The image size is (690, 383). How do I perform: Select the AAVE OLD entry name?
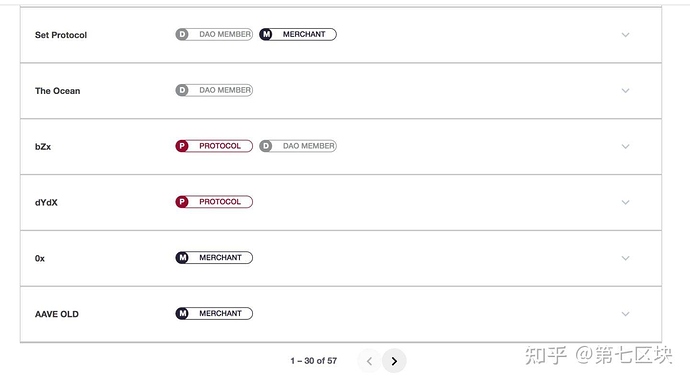point(57,314)
